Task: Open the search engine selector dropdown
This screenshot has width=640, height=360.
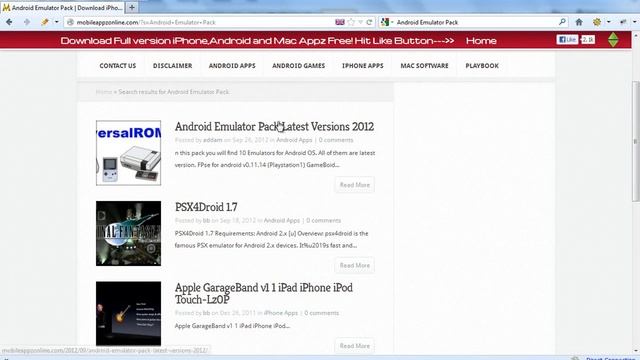Action: click(387, 22)
